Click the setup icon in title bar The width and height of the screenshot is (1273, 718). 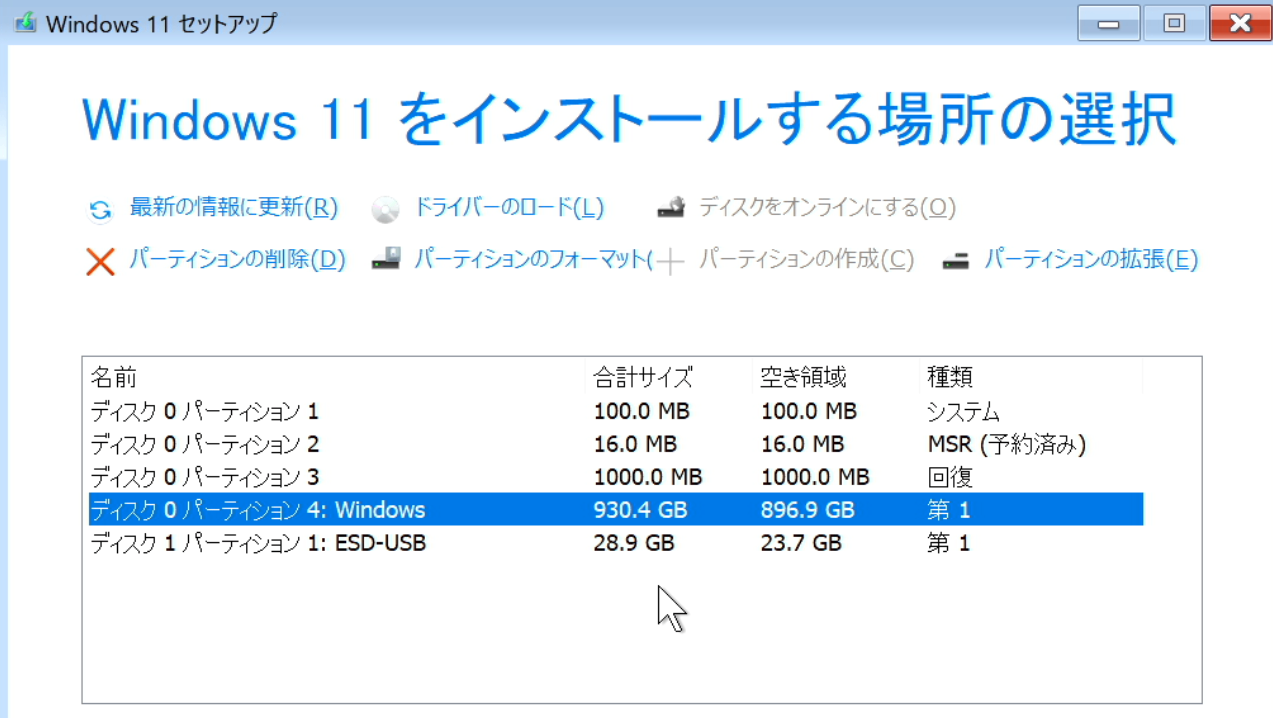[x=25, y=22]
